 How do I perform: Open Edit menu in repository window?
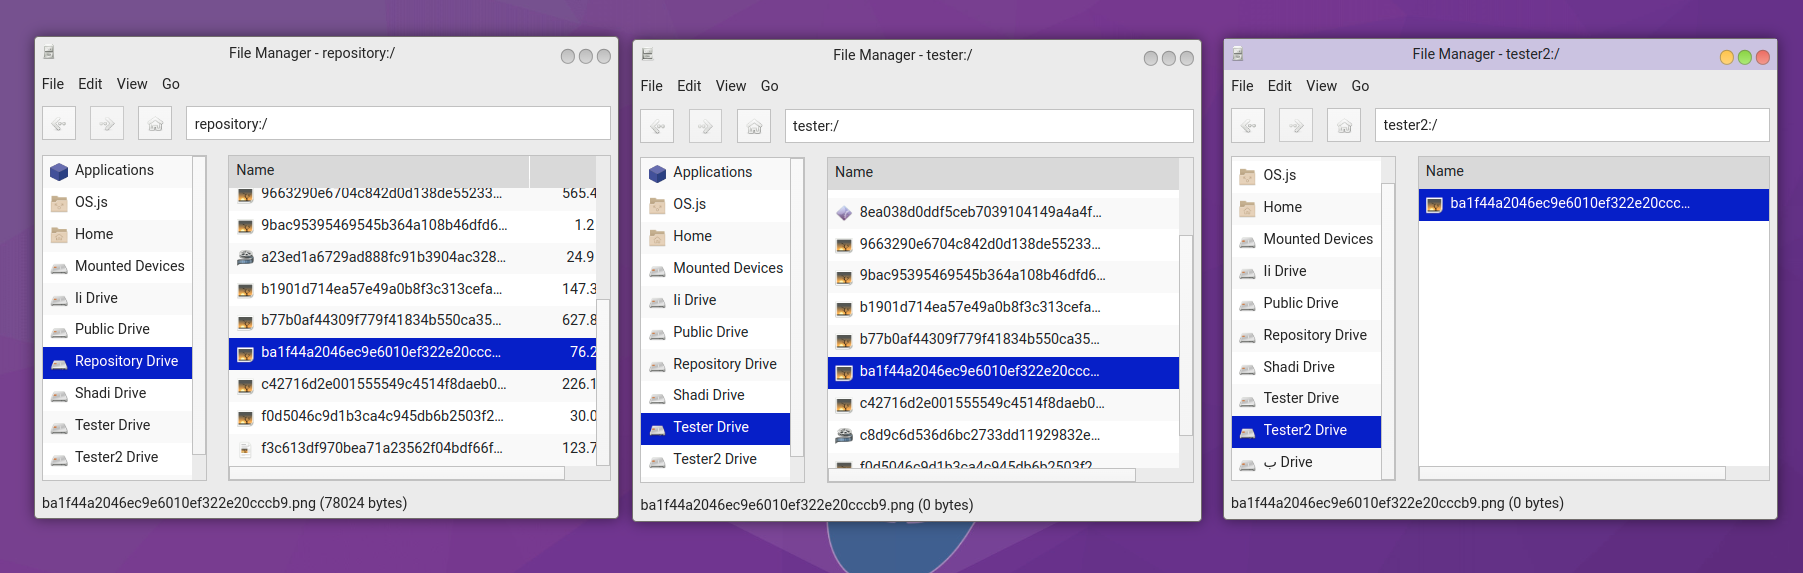(x=90, y=84)
